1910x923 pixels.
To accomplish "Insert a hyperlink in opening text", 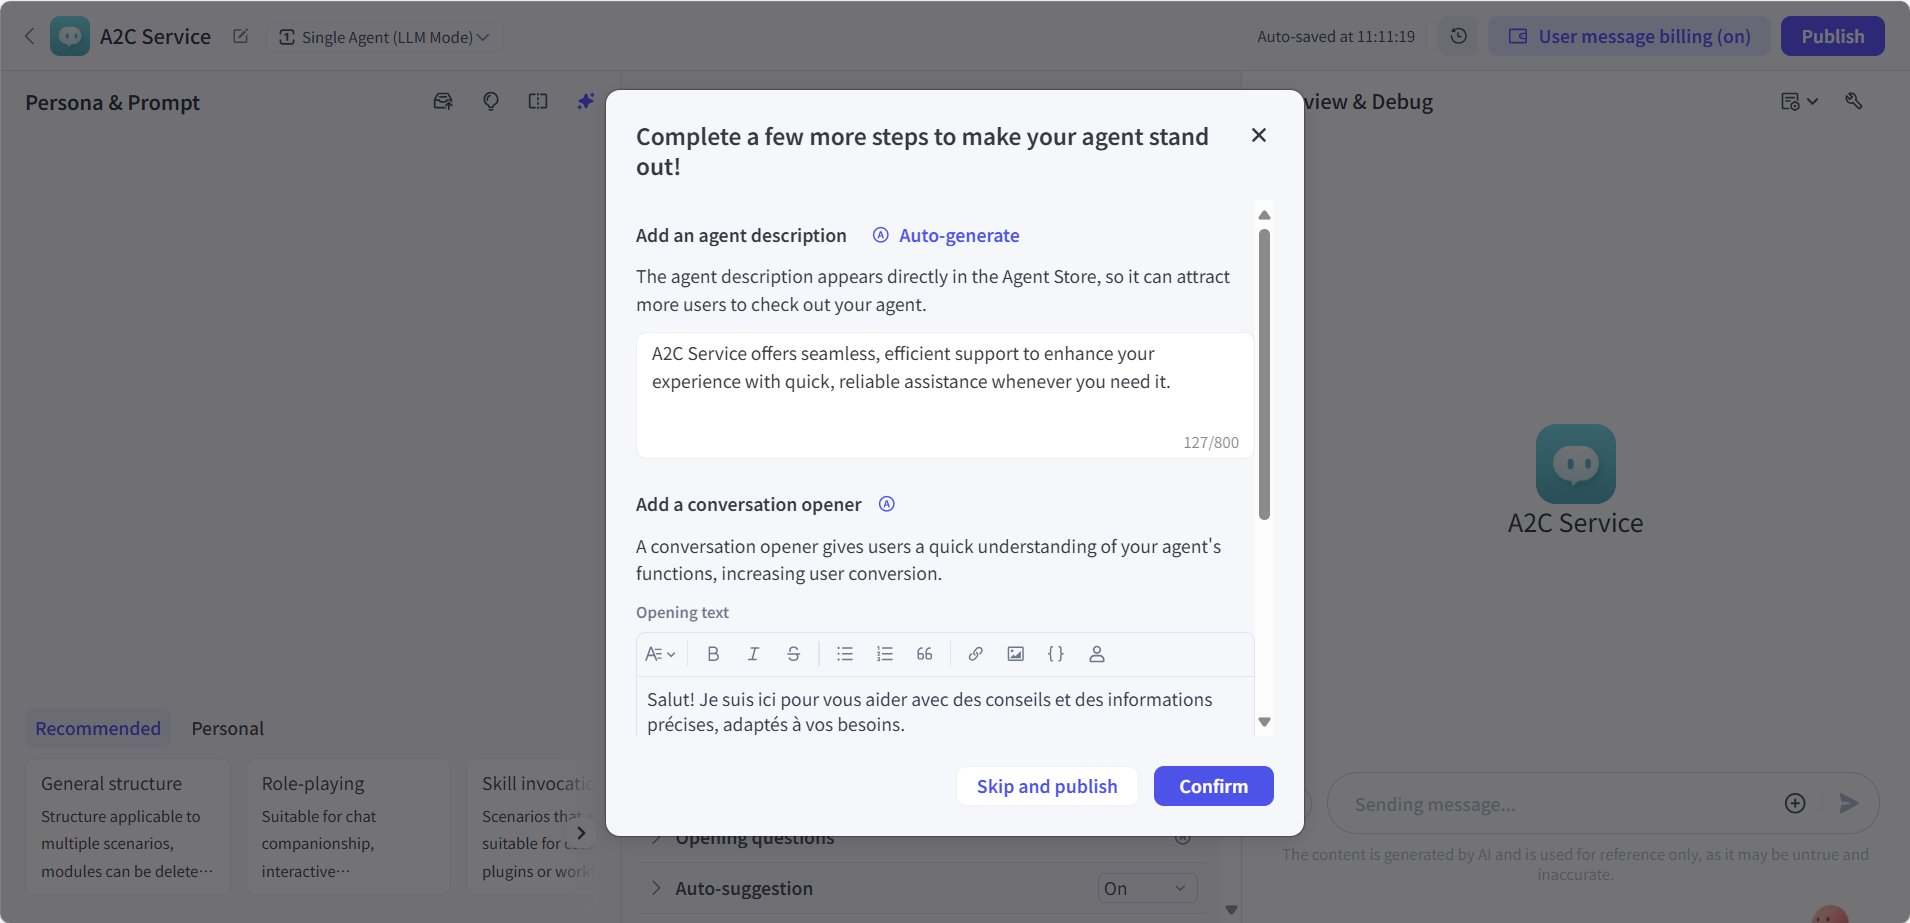I will (976, 654).
